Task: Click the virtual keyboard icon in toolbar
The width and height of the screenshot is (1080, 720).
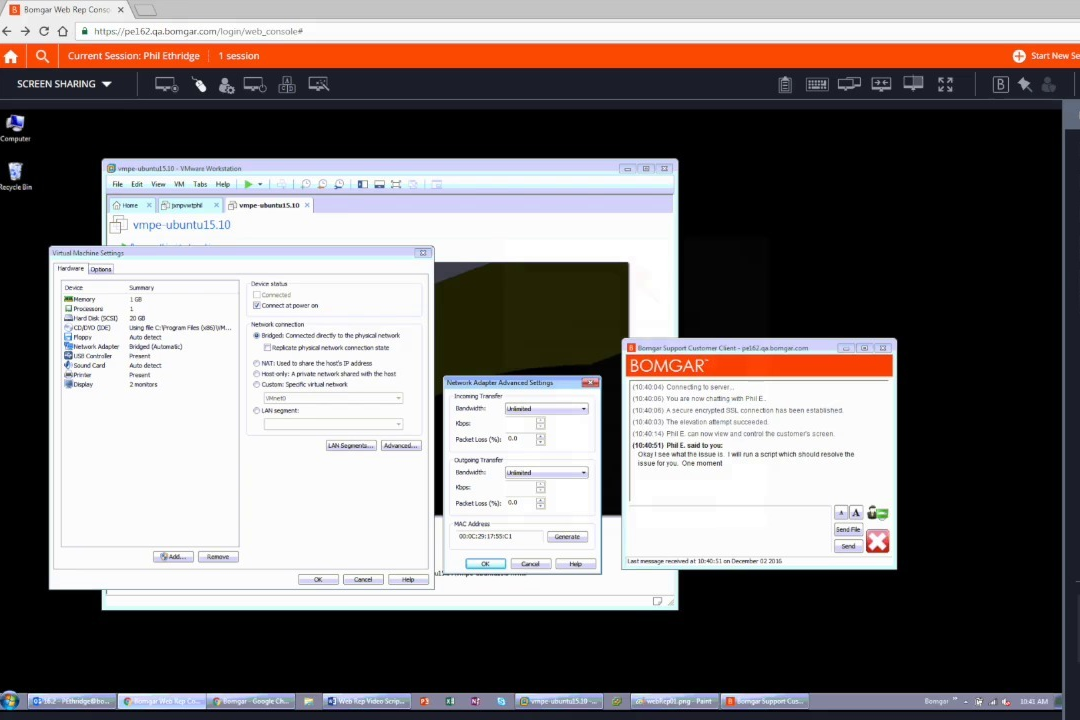Action: point(817,85)
